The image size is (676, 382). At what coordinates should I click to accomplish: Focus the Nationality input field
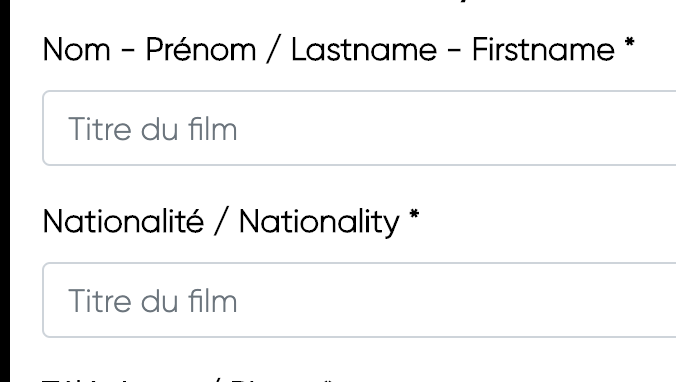[x=359, y=300]
